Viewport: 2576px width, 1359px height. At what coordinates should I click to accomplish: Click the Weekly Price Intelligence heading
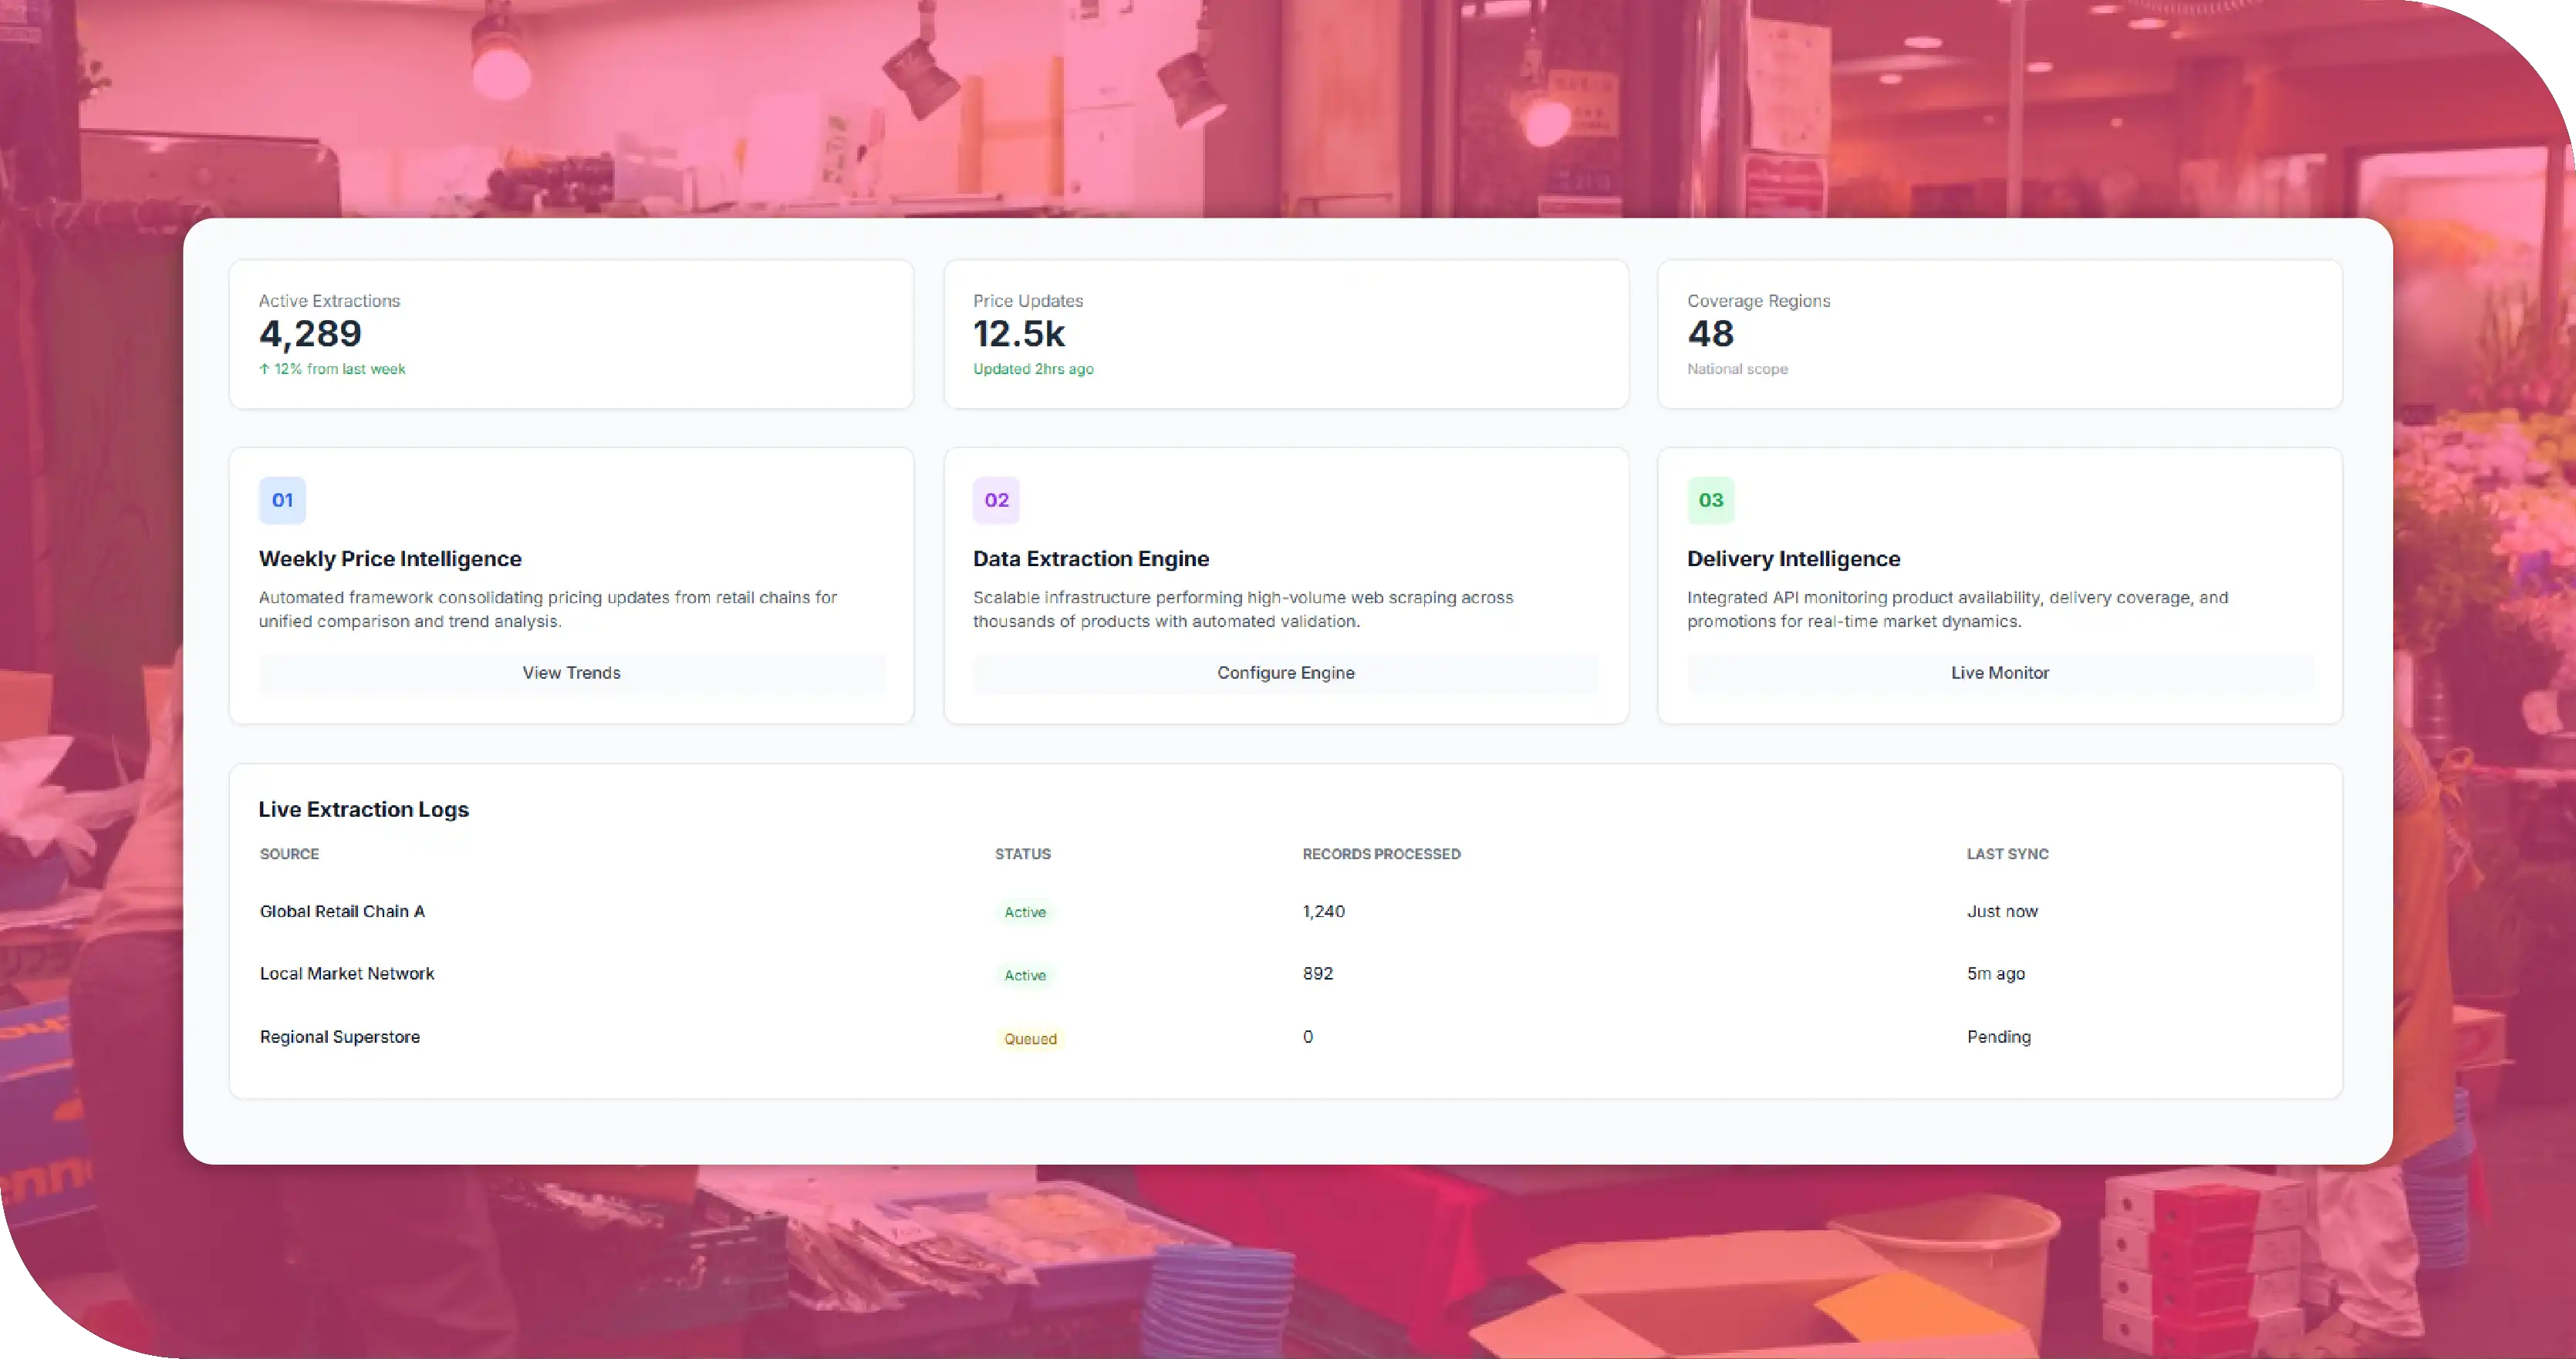[390, 559]
